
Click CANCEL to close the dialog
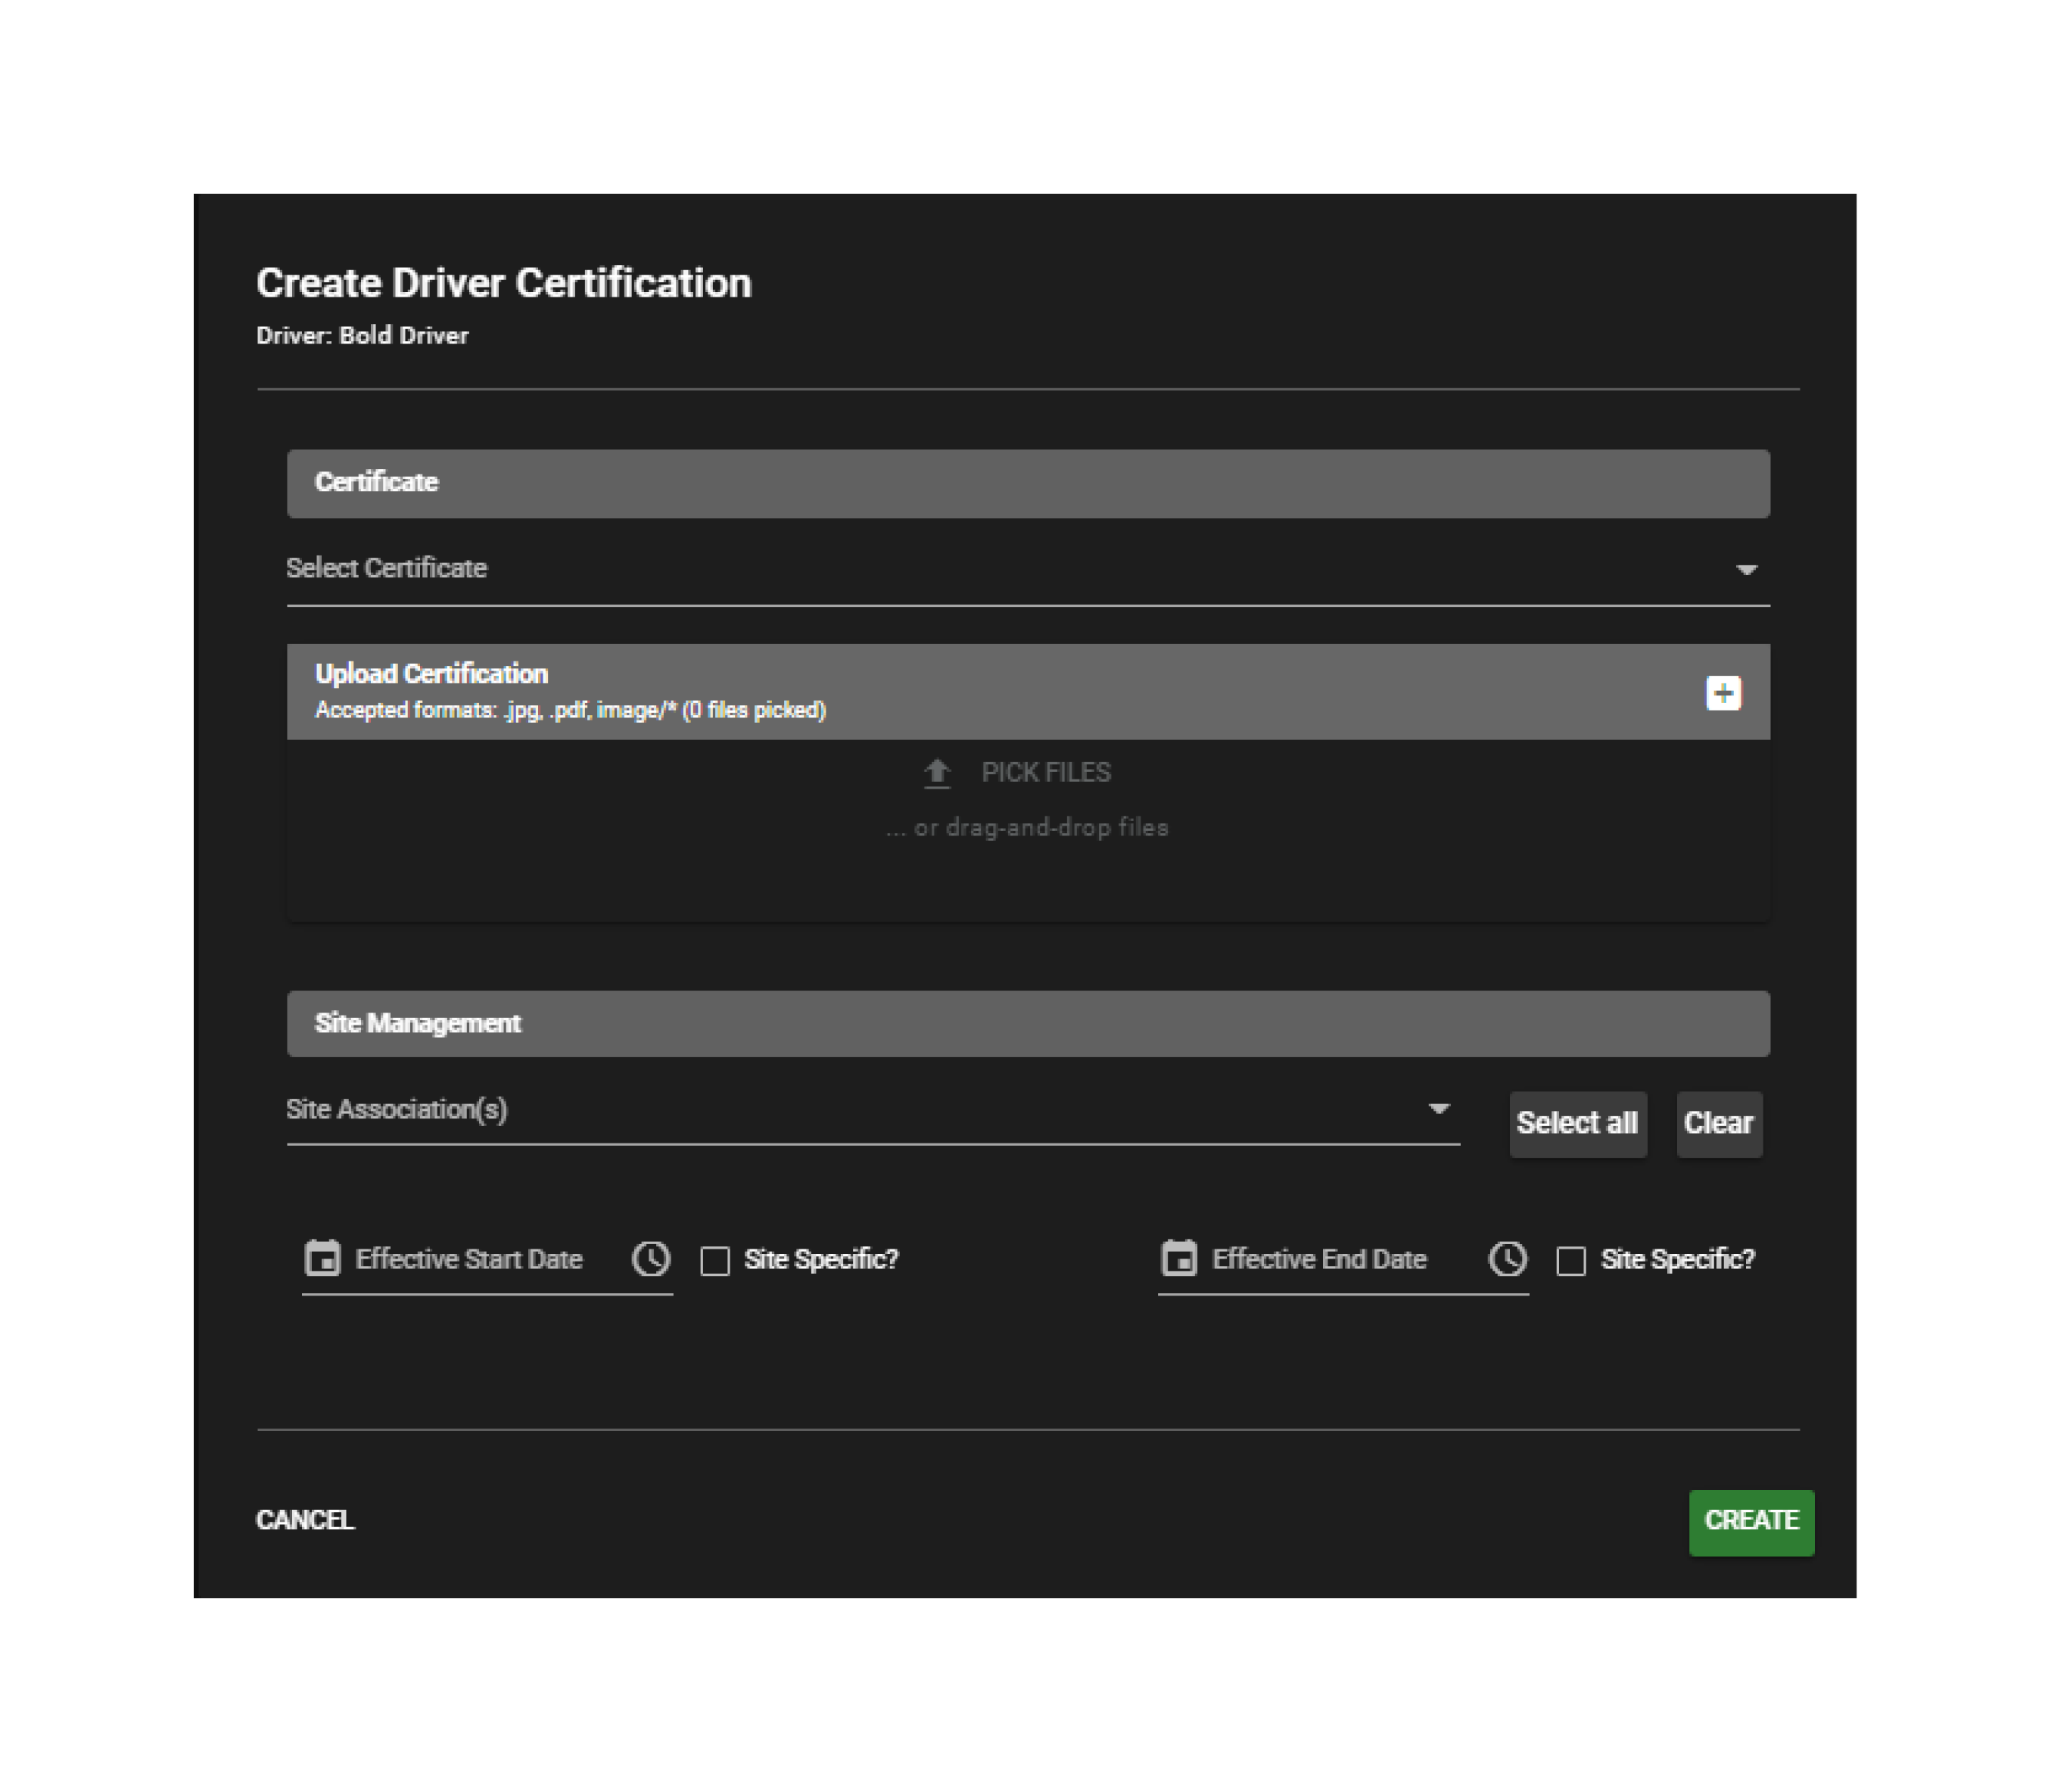click(305, 1520)
